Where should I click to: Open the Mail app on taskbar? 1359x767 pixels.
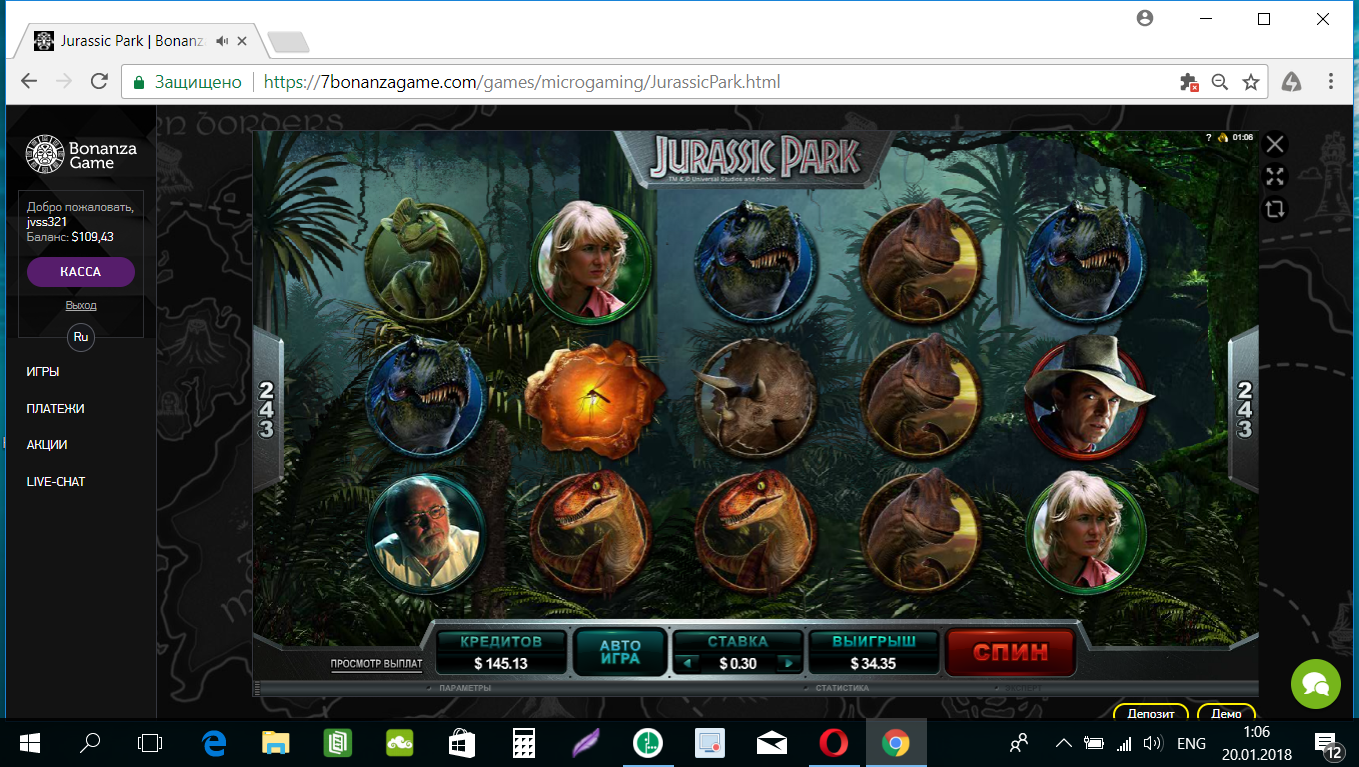pos(771,743)
